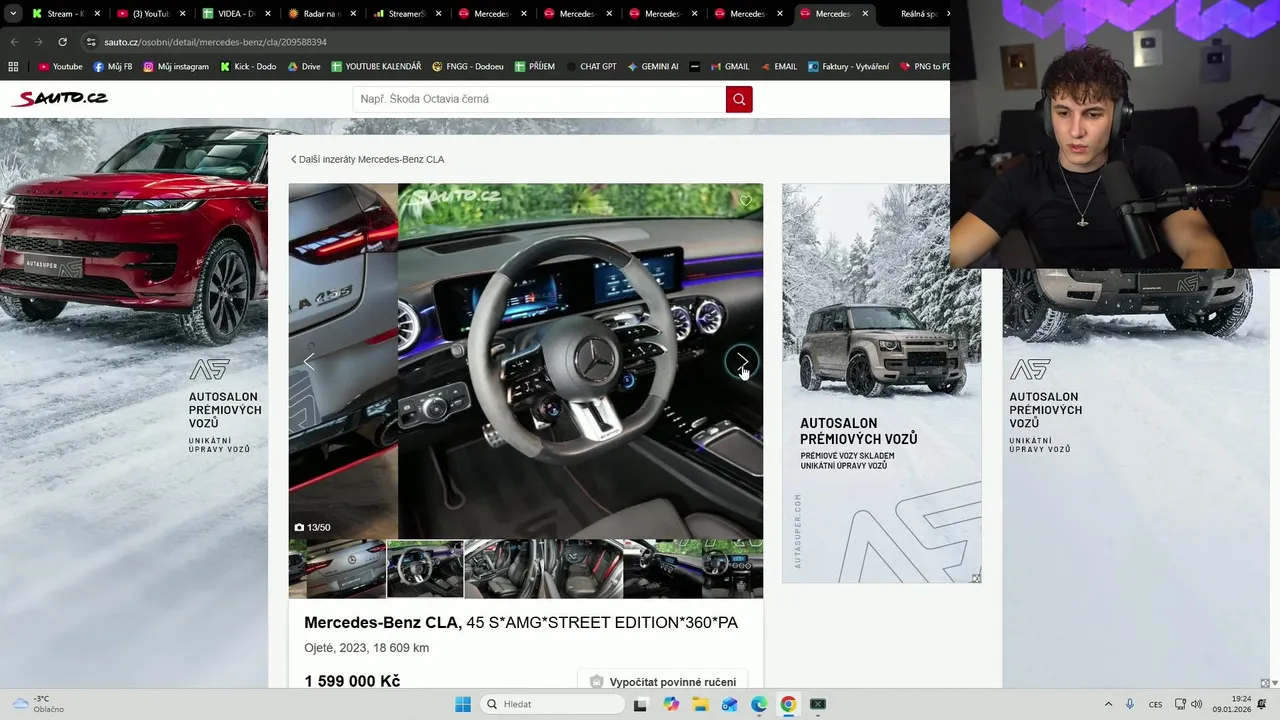Open File Explorer from the taskbar
Screen dimensions: 1280x720
[x=700, y=704]
